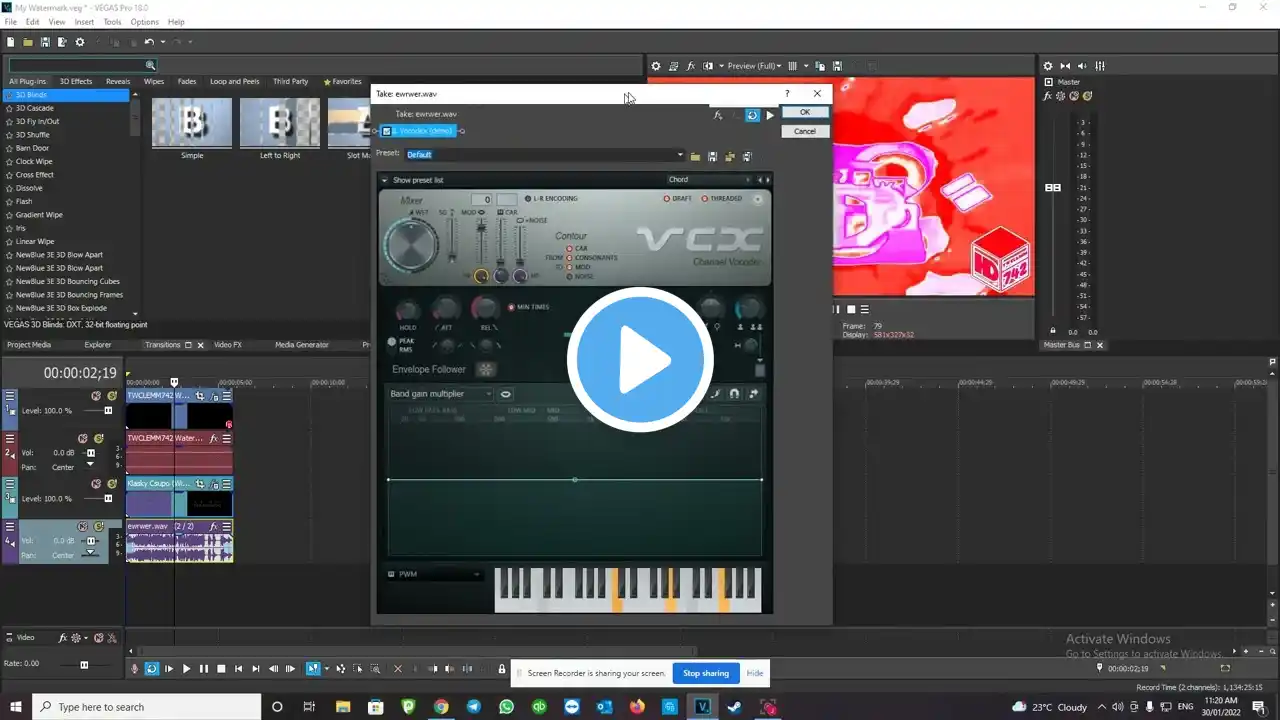Open event FX on ewrwer.wav clip
The image size is (1280, 720).
point(214,526)
